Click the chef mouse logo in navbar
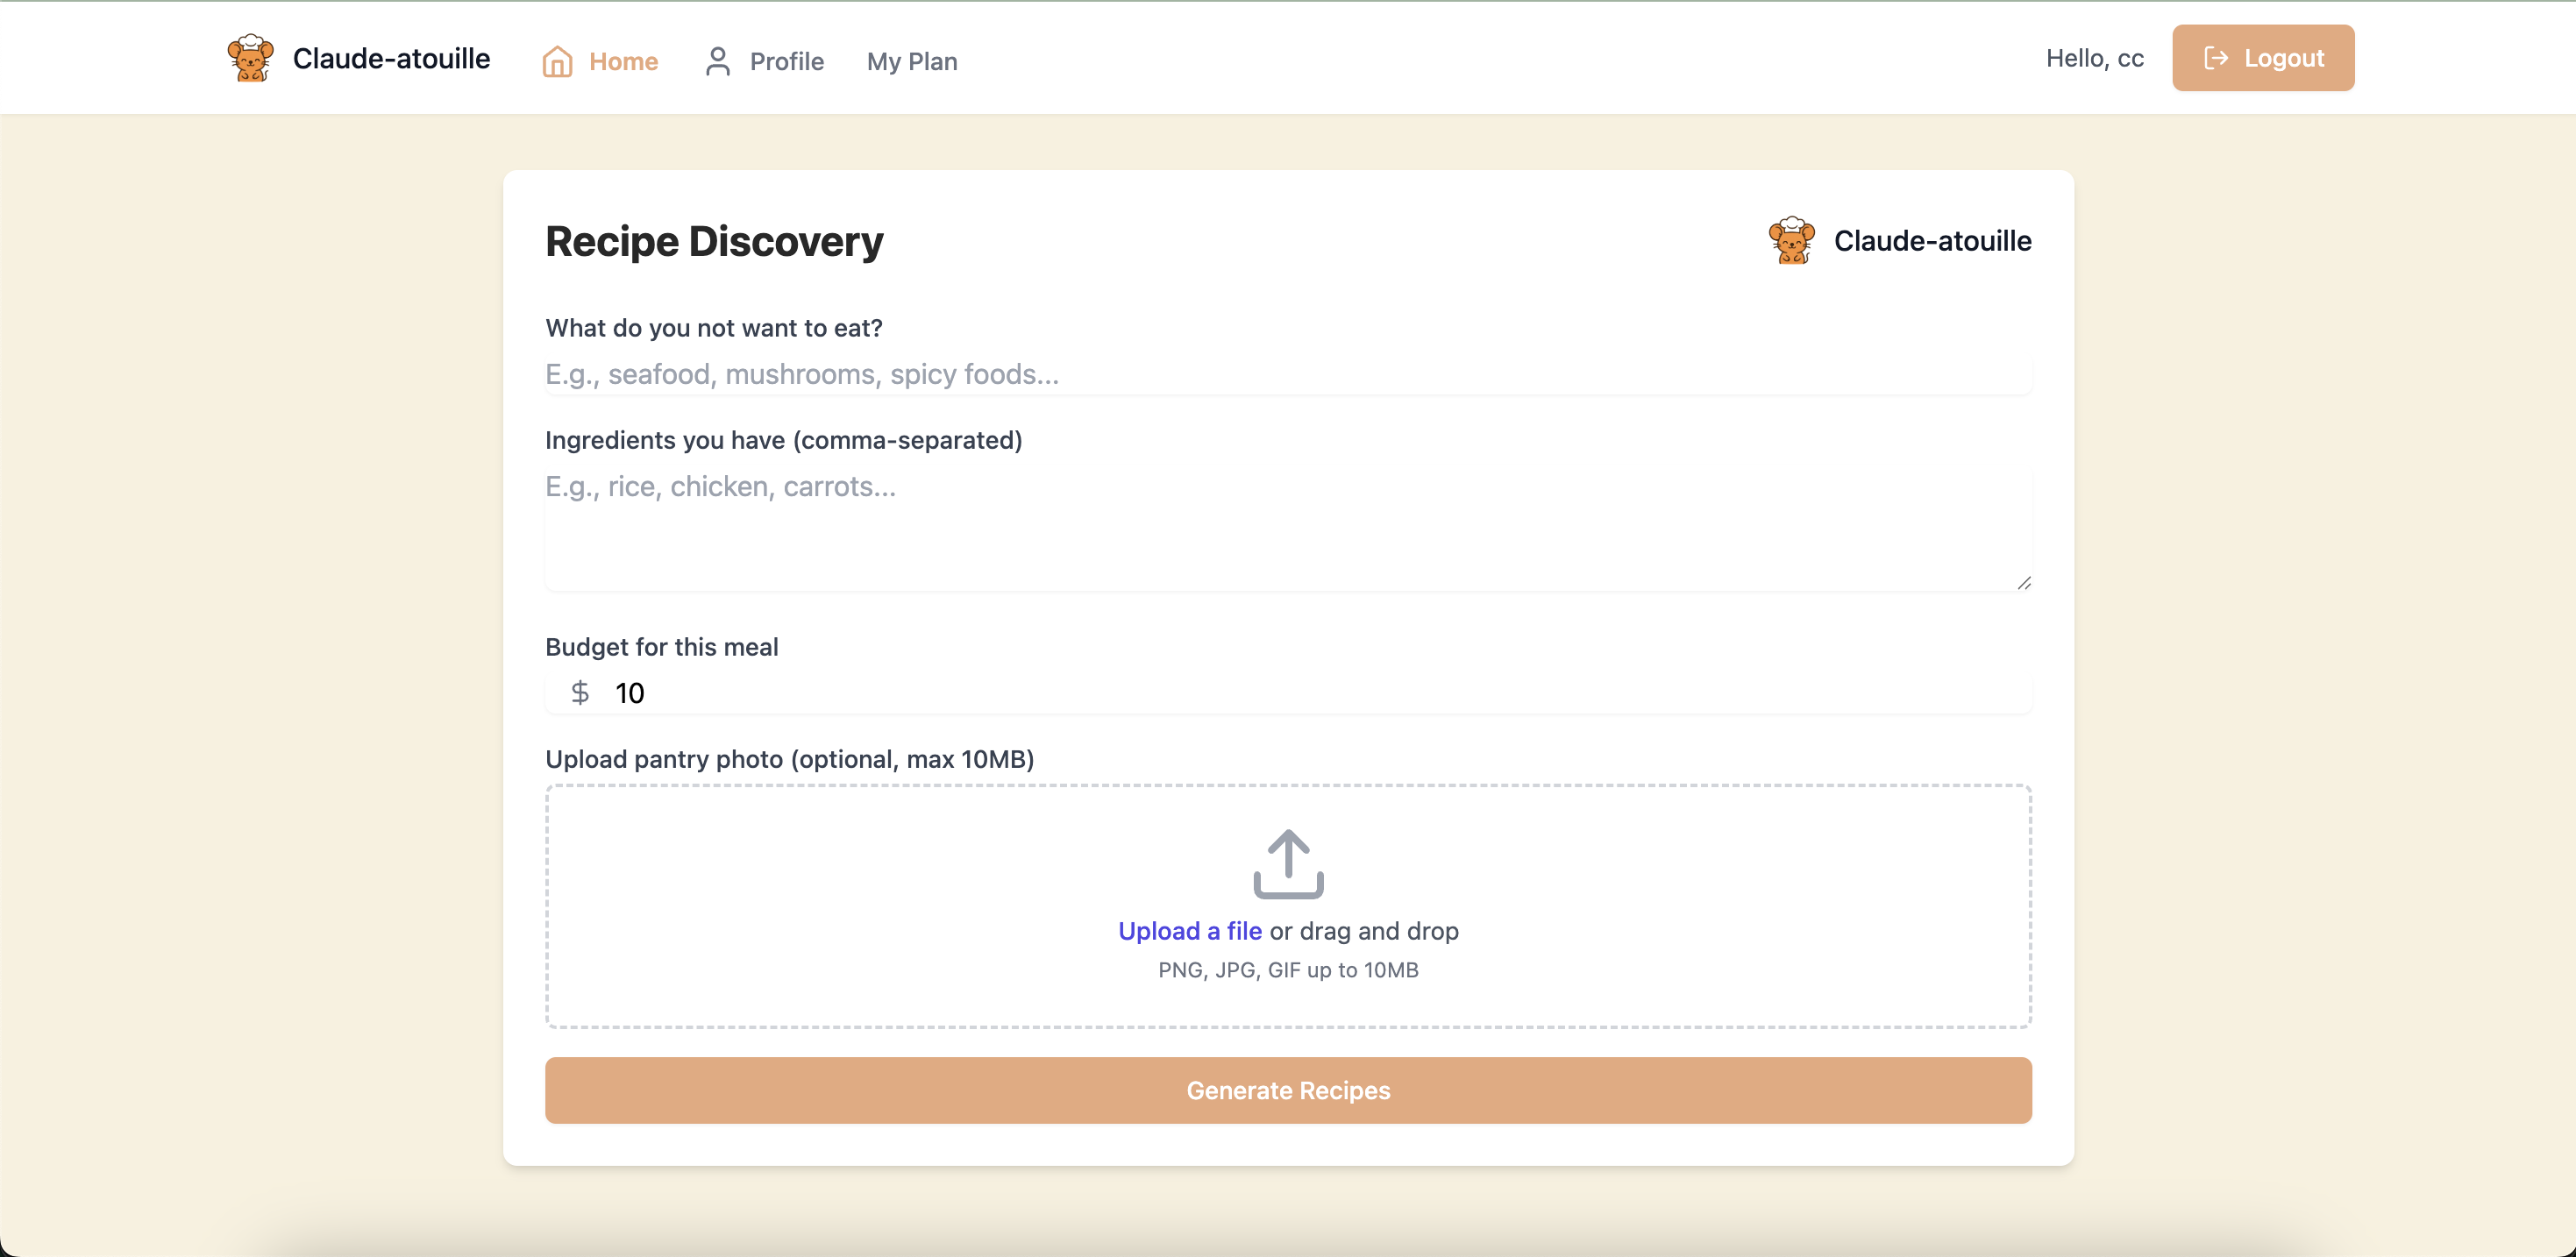Image resolution: width=2576 pixels, height=1257 pixels. 250,58
